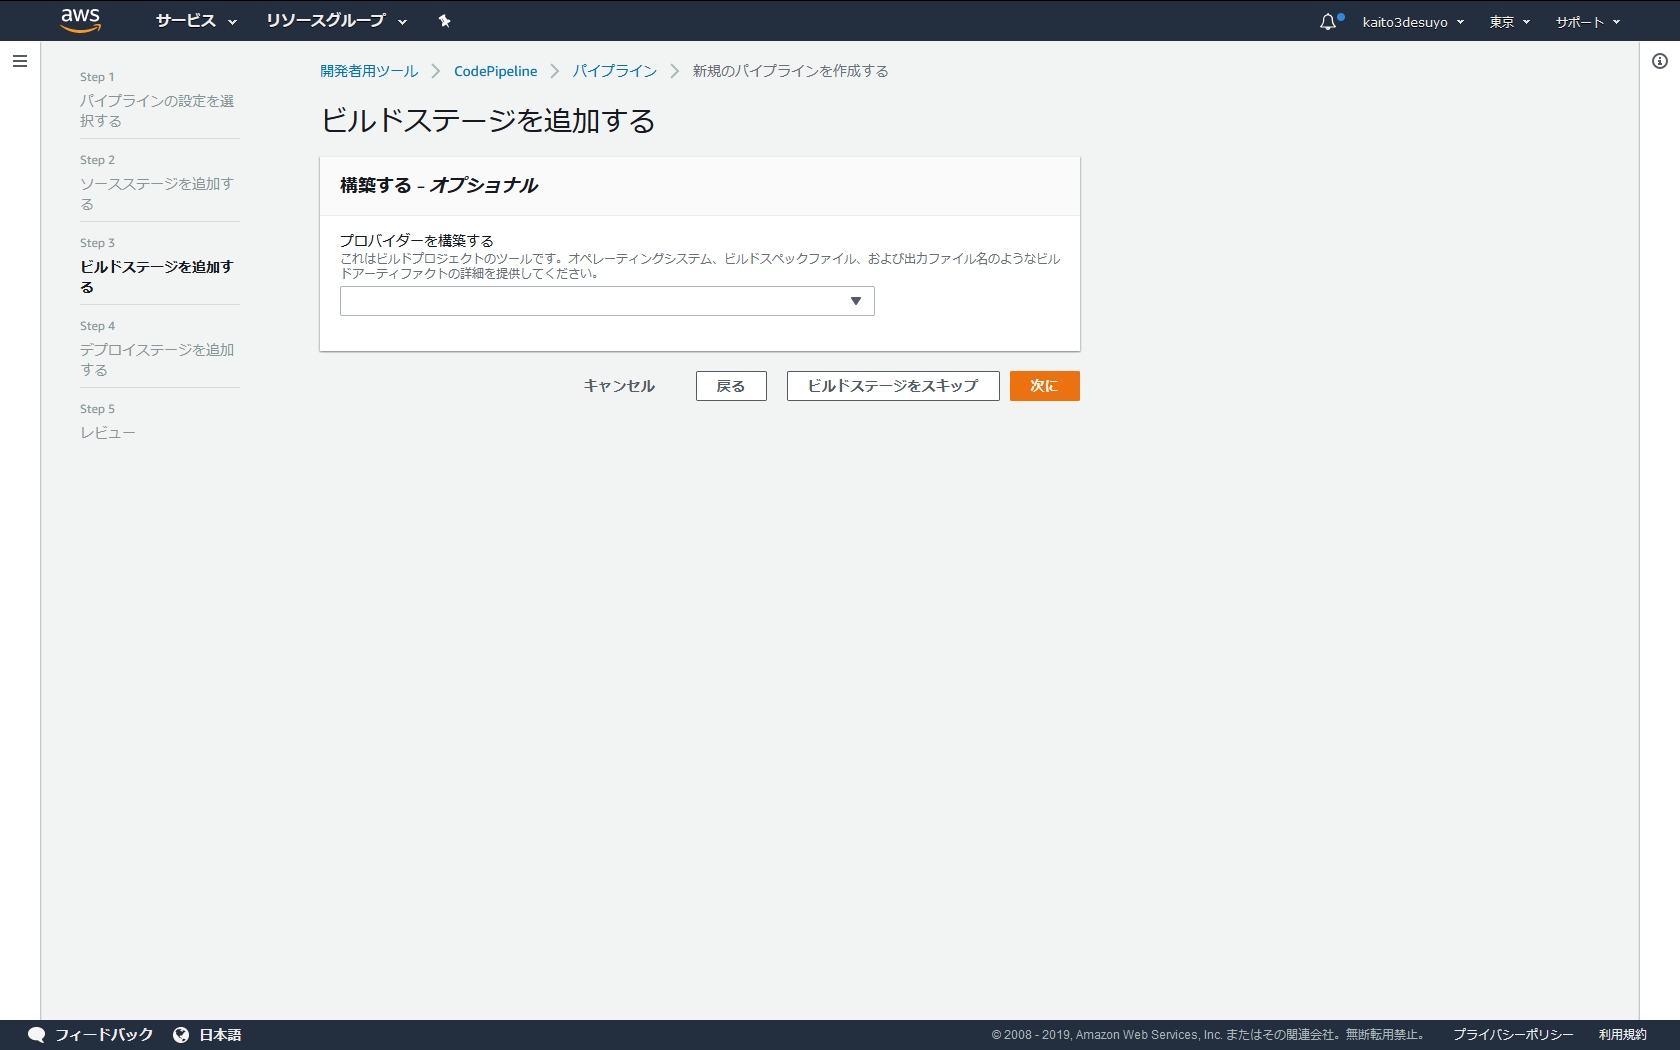Open the サポート dropdown menu

pyautogui.click(x=1588, y=22)
